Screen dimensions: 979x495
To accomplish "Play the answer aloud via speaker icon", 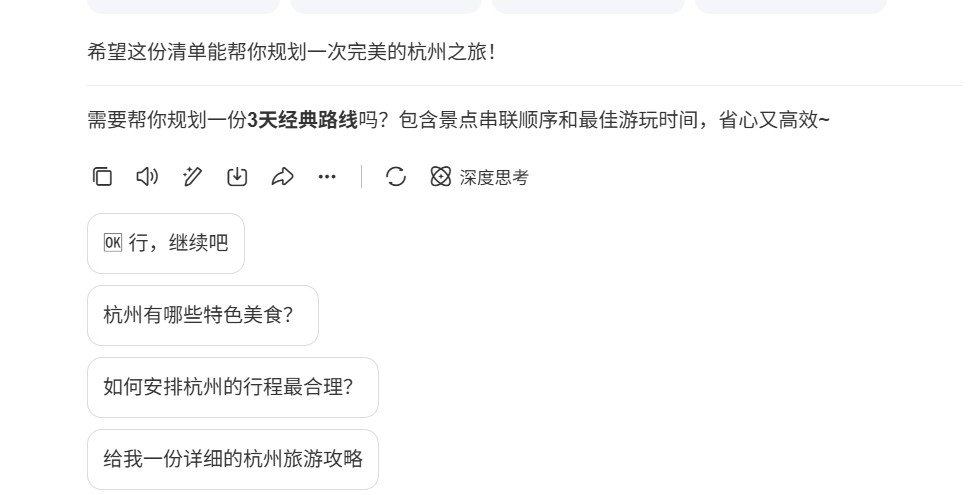I will (x=147, y=177).
